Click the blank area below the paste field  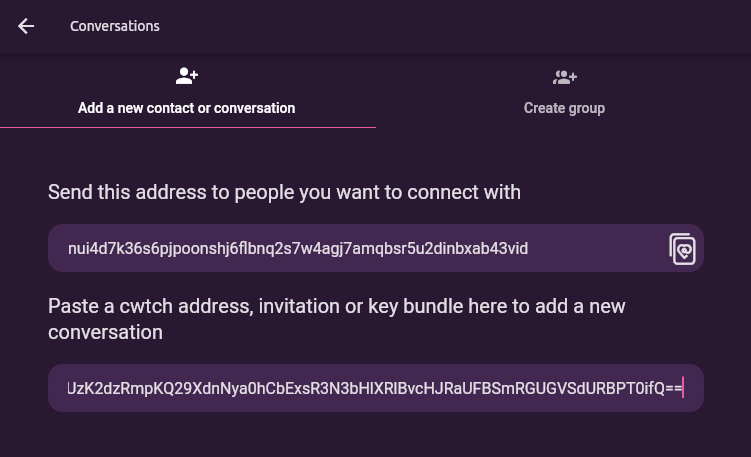[x=376, y=435]
